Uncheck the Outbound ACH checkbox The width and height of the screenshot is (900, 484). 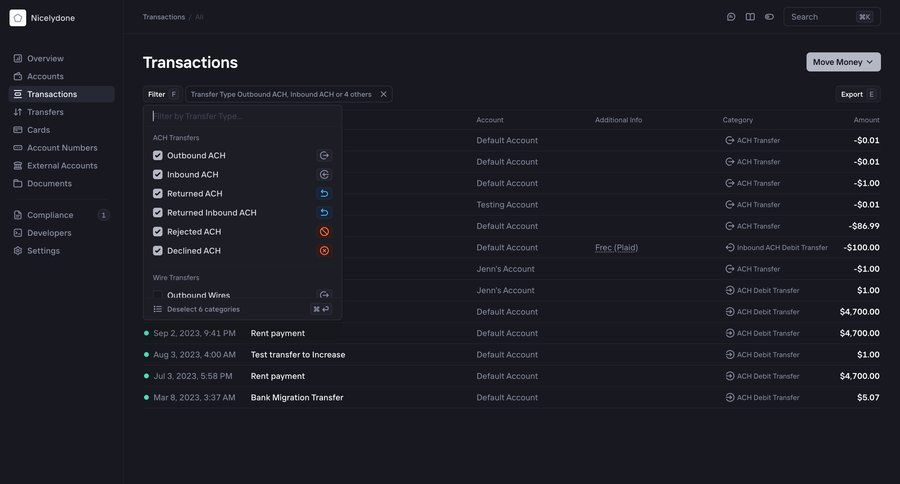pyautogui.click(x=158, y=156)
